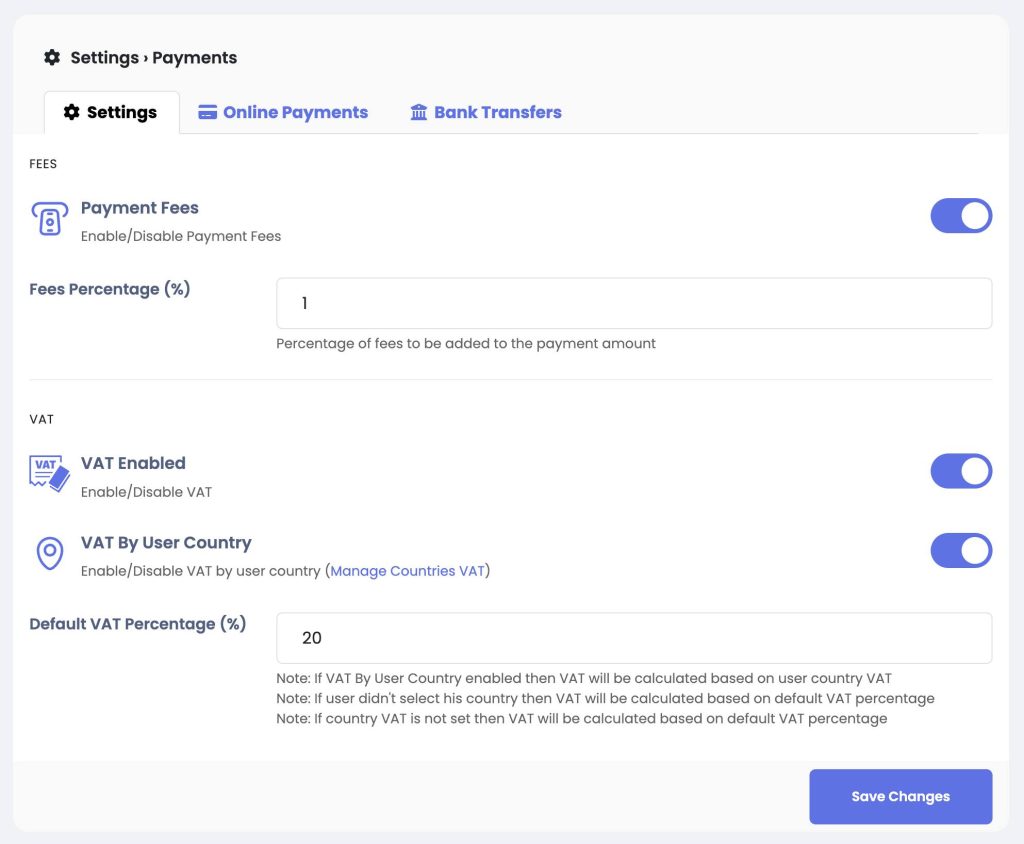Open the Settings tab
Viewport: 1024px width, 844px height.
pos(112,112)
